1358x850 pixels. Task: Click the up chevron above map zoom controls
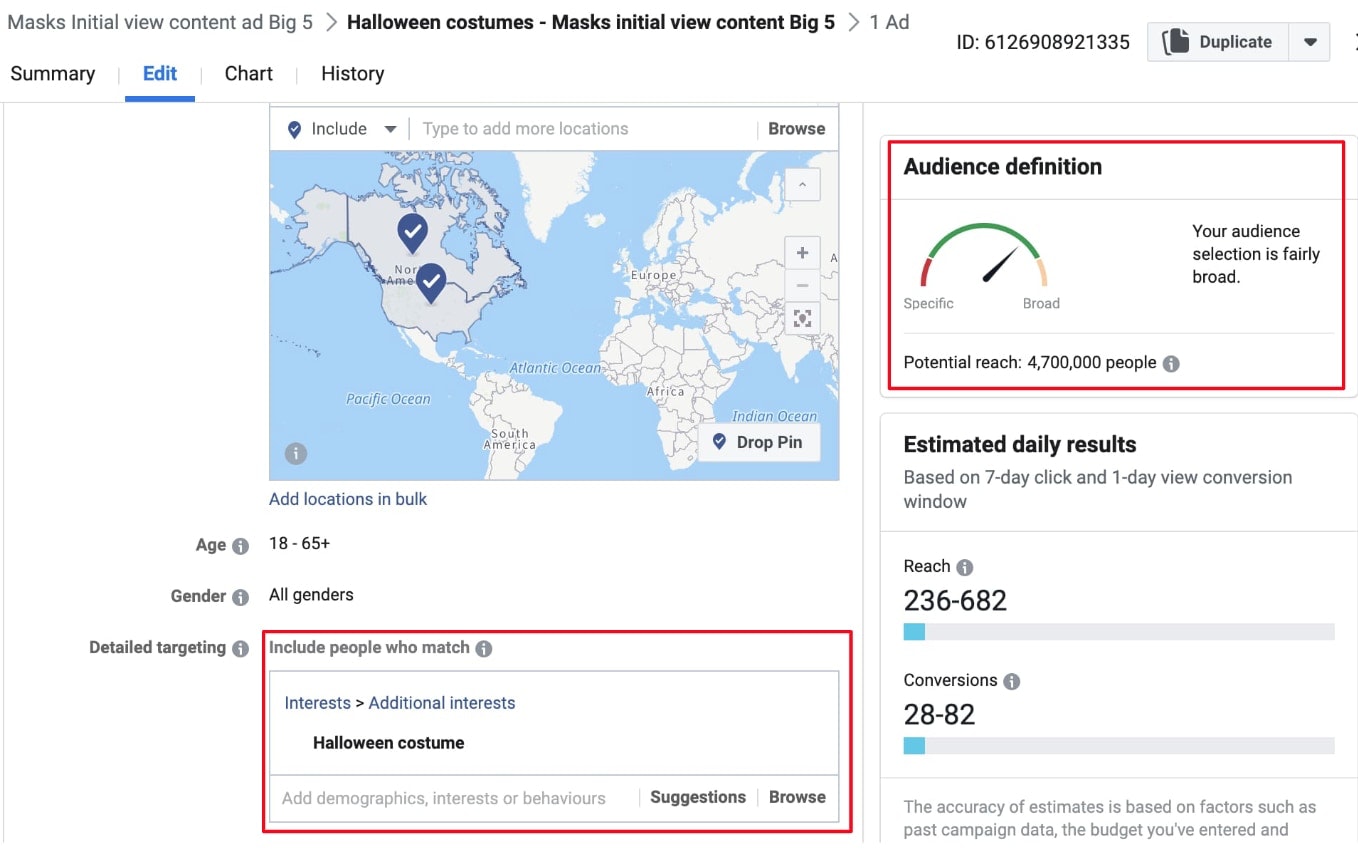click(803, 184)
